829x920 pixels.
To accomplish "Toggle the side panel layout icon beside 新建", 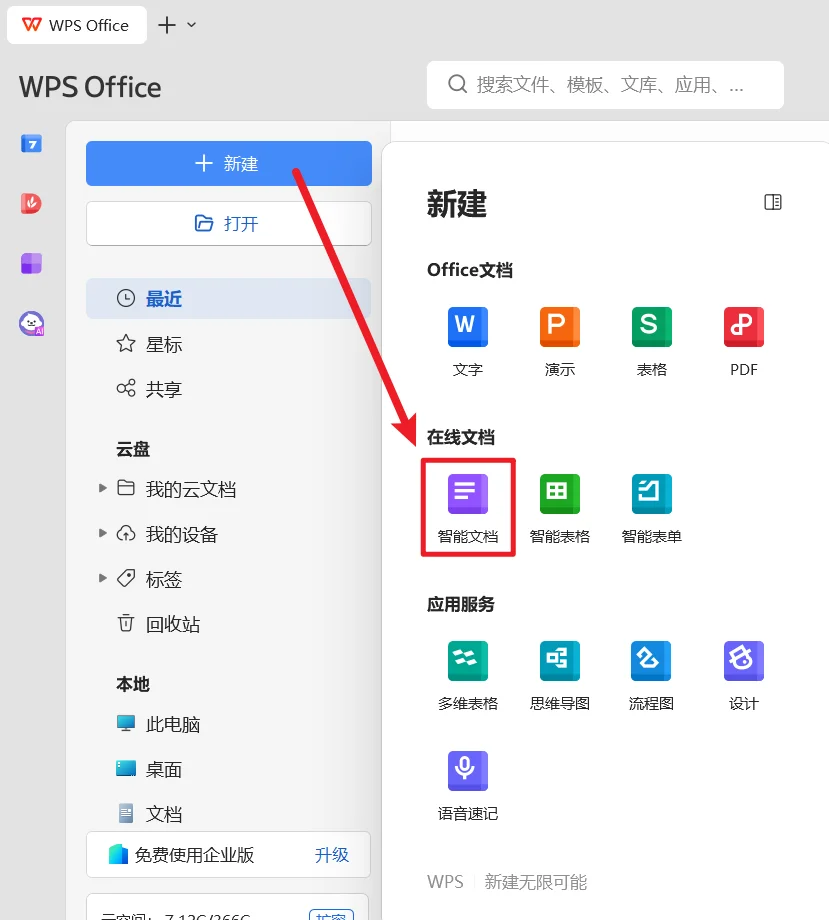I will (773, 202).
